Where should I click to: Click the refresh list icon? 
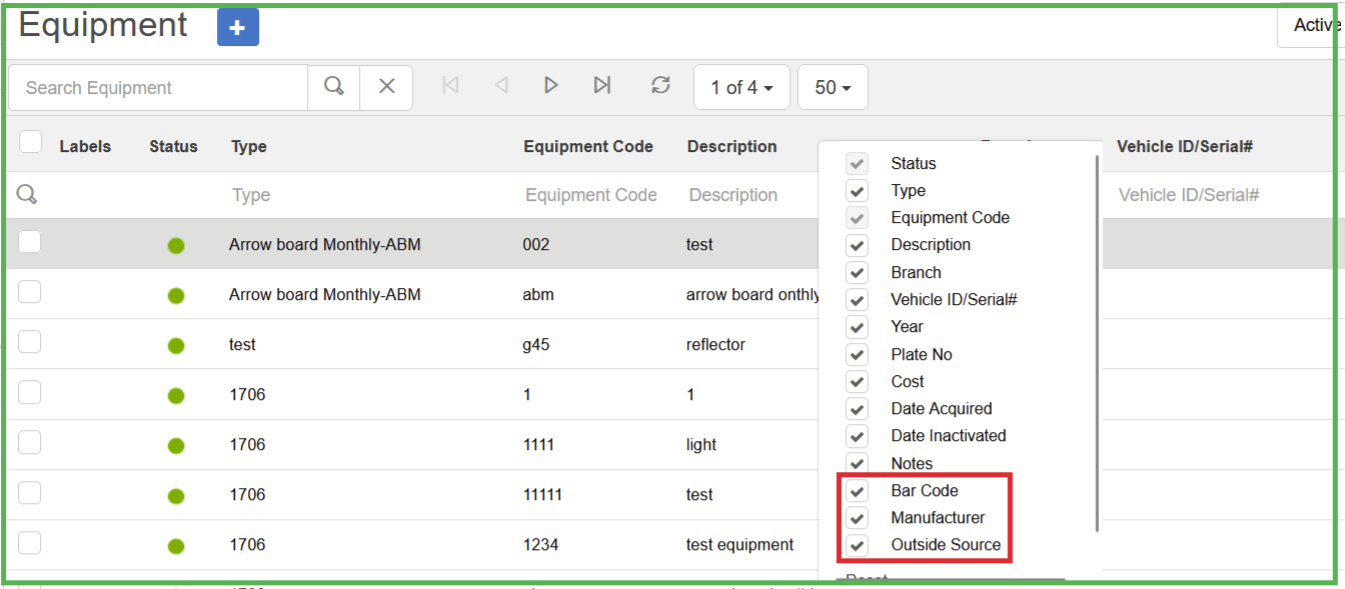[x=660, y=86]
